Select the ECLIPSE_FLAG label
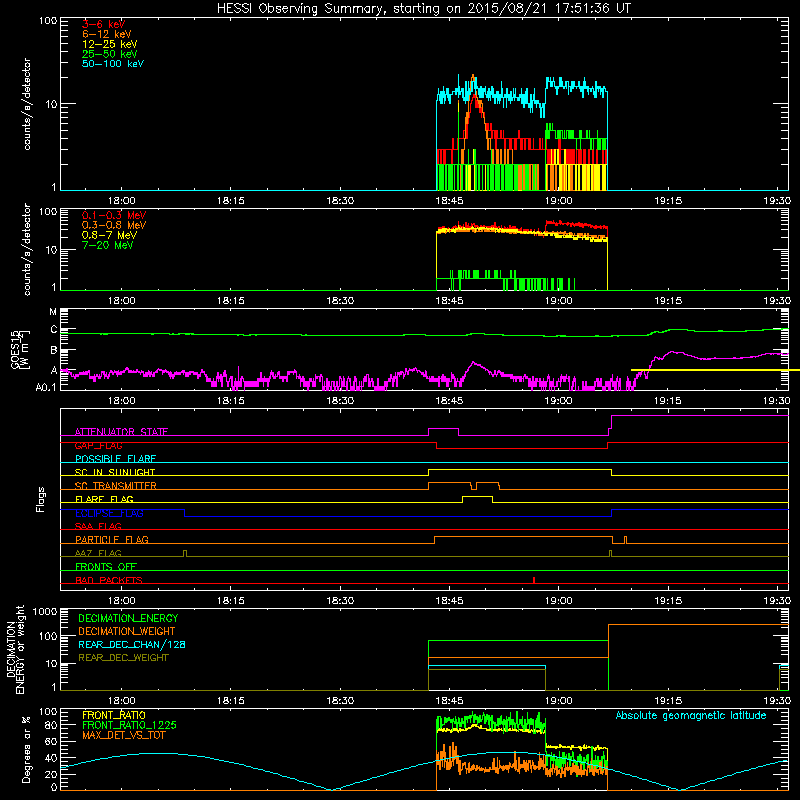Image resolution: width=800 pixels, height=800 pixels. point(109,513)
